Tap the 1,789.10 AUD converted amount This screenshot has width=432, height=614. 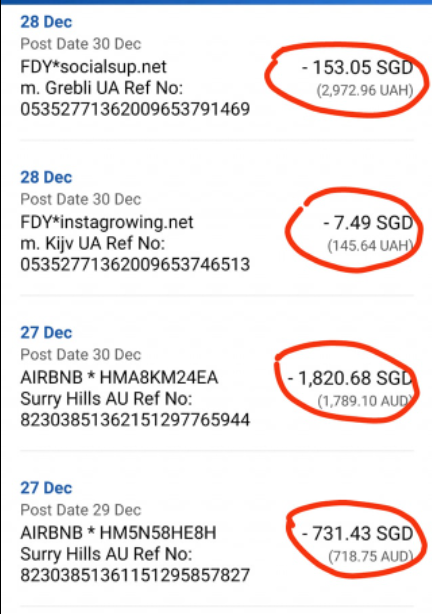pyautogui.click(x=365, y=401)
